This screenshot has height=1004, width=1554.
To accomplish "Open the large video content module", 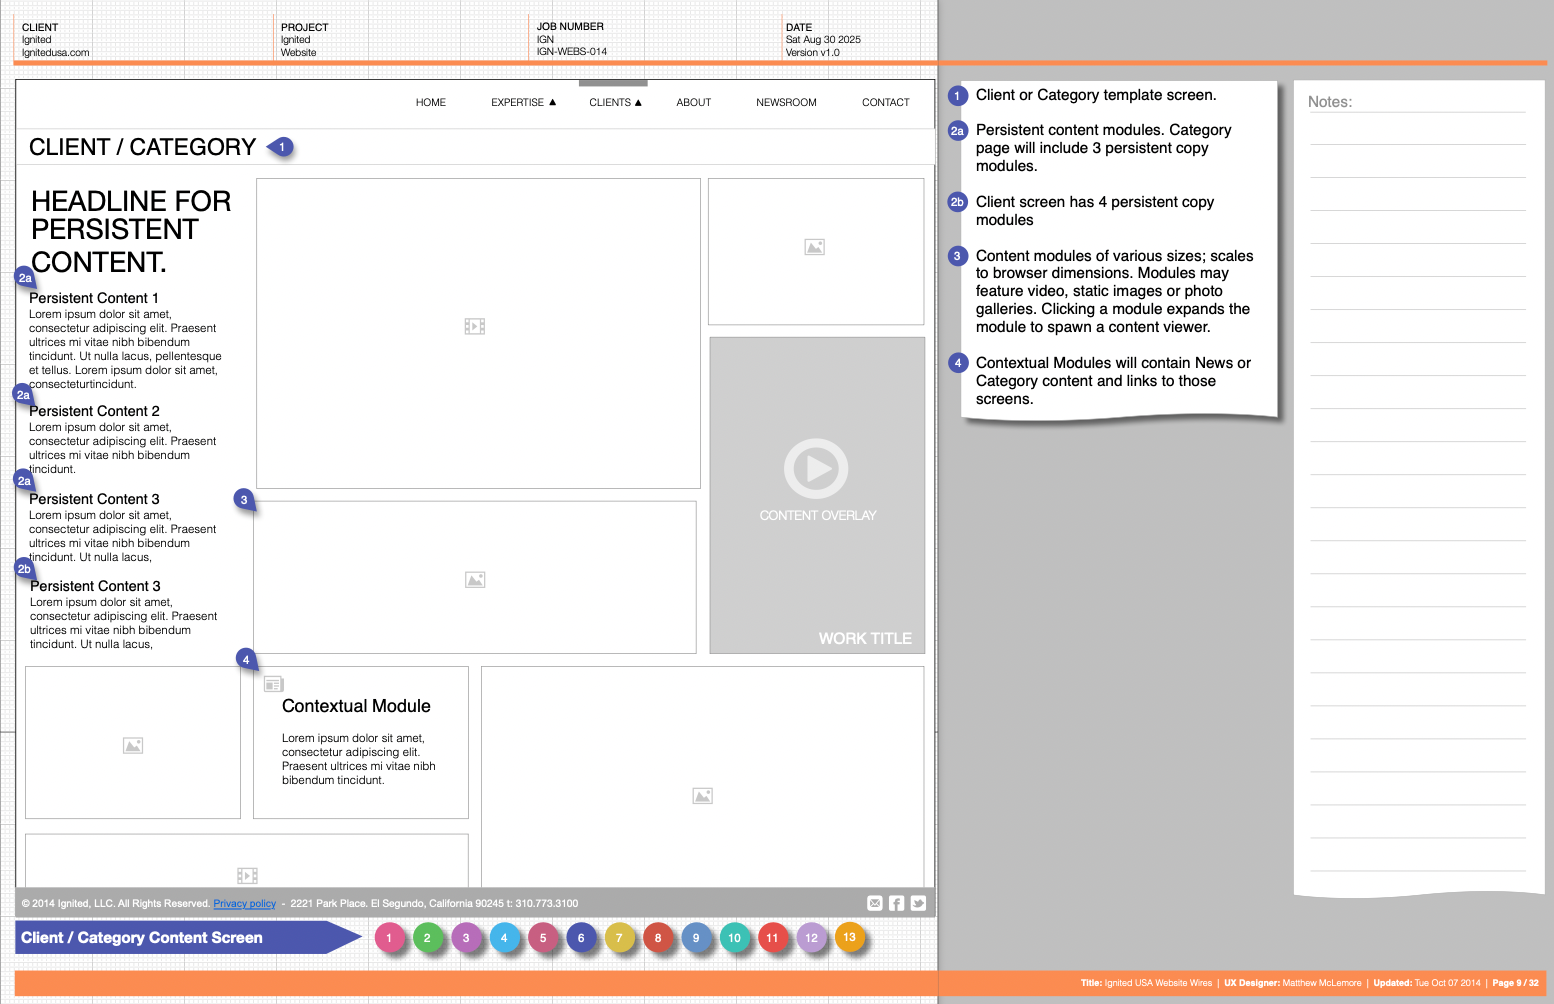I will 478,333.
